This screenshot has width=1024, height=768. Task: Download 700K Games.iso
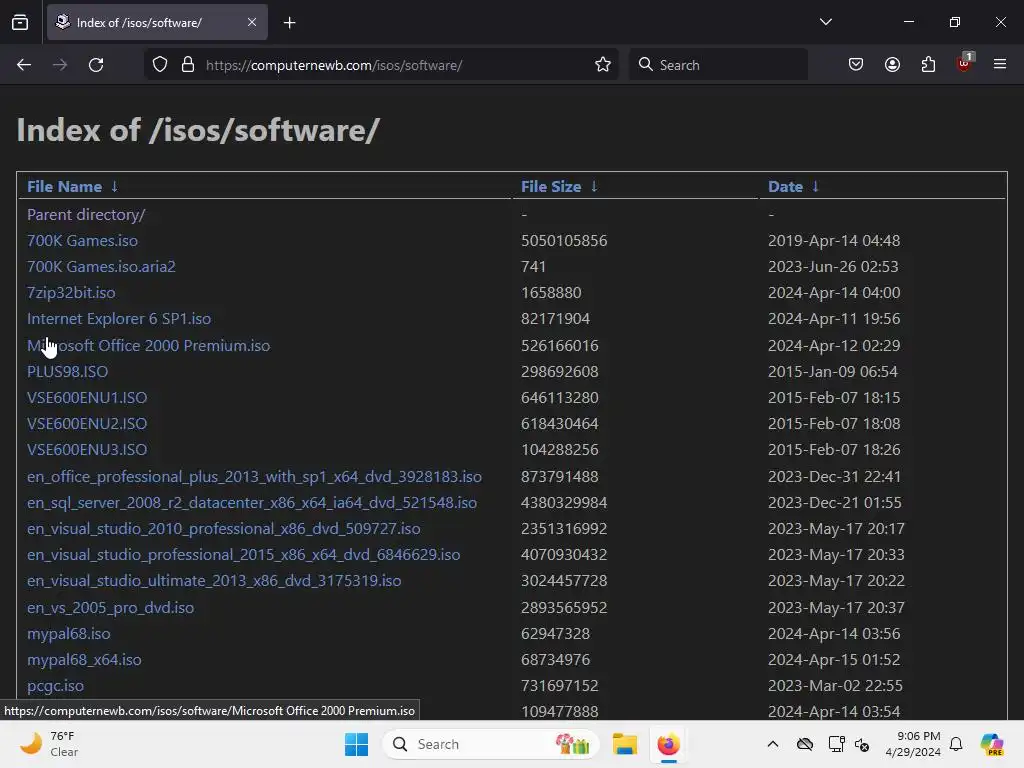pos(82,241)
